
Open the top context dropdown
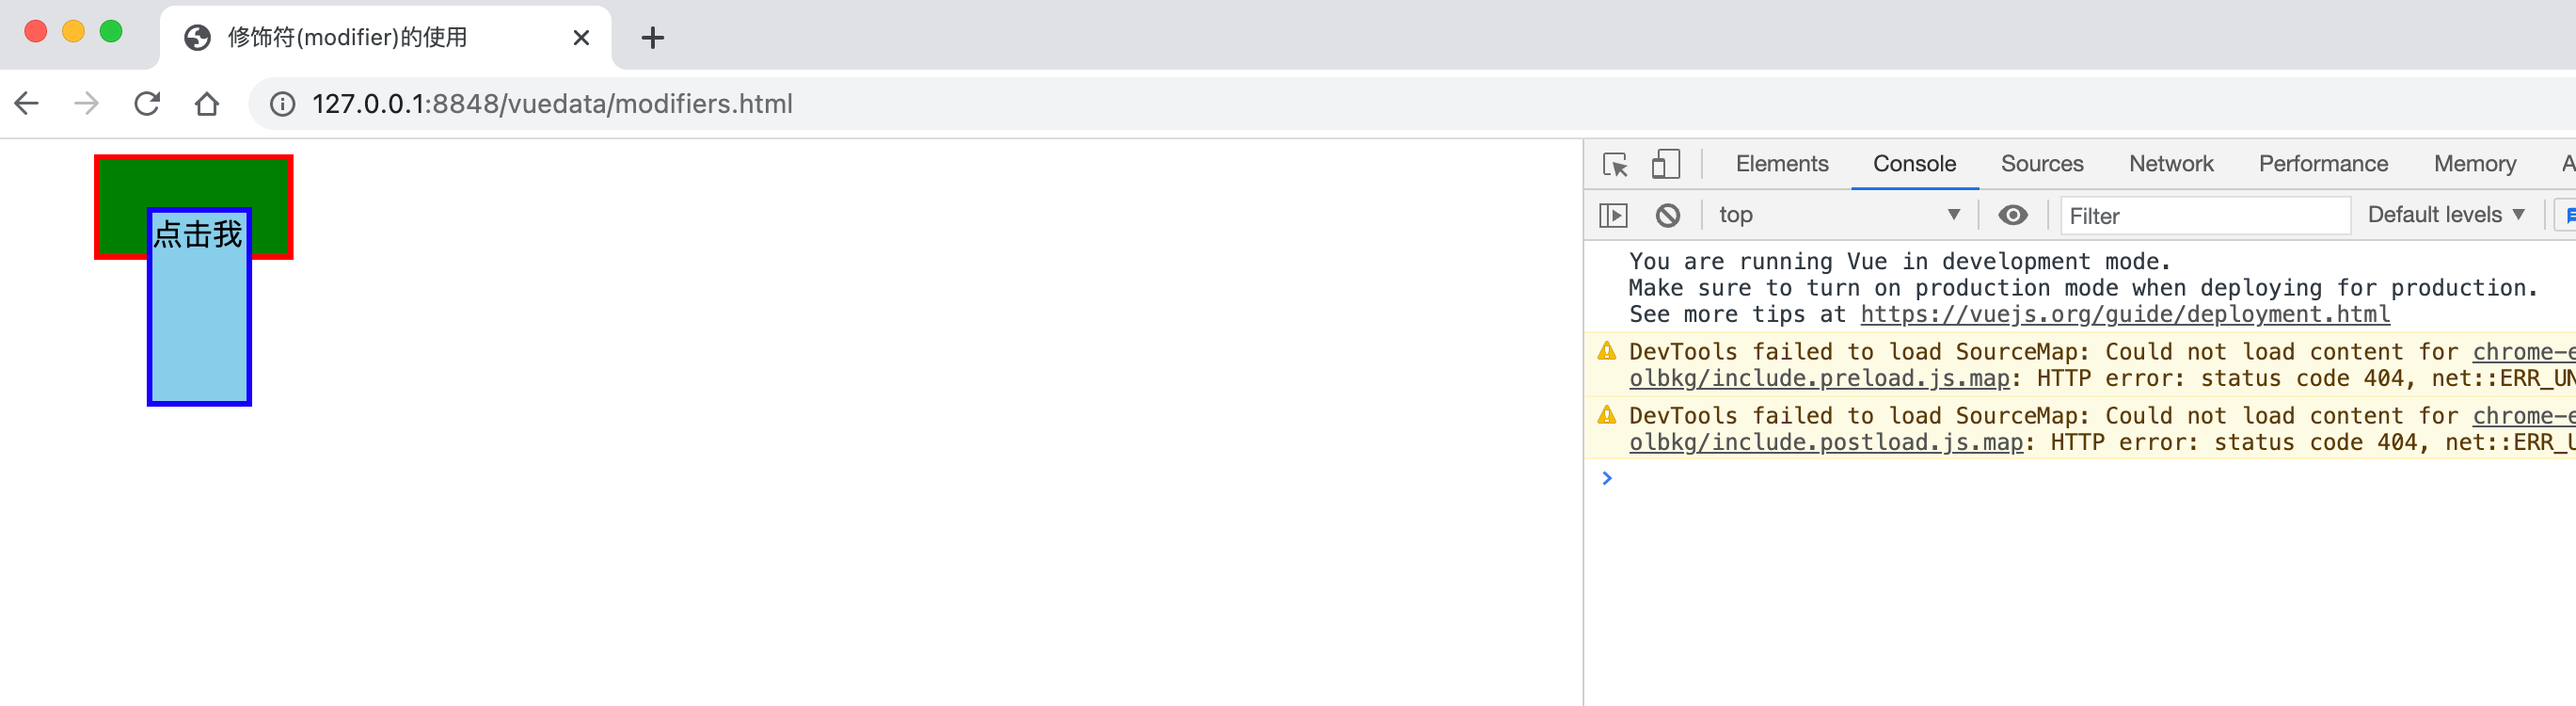click(x=1838, y=215)
